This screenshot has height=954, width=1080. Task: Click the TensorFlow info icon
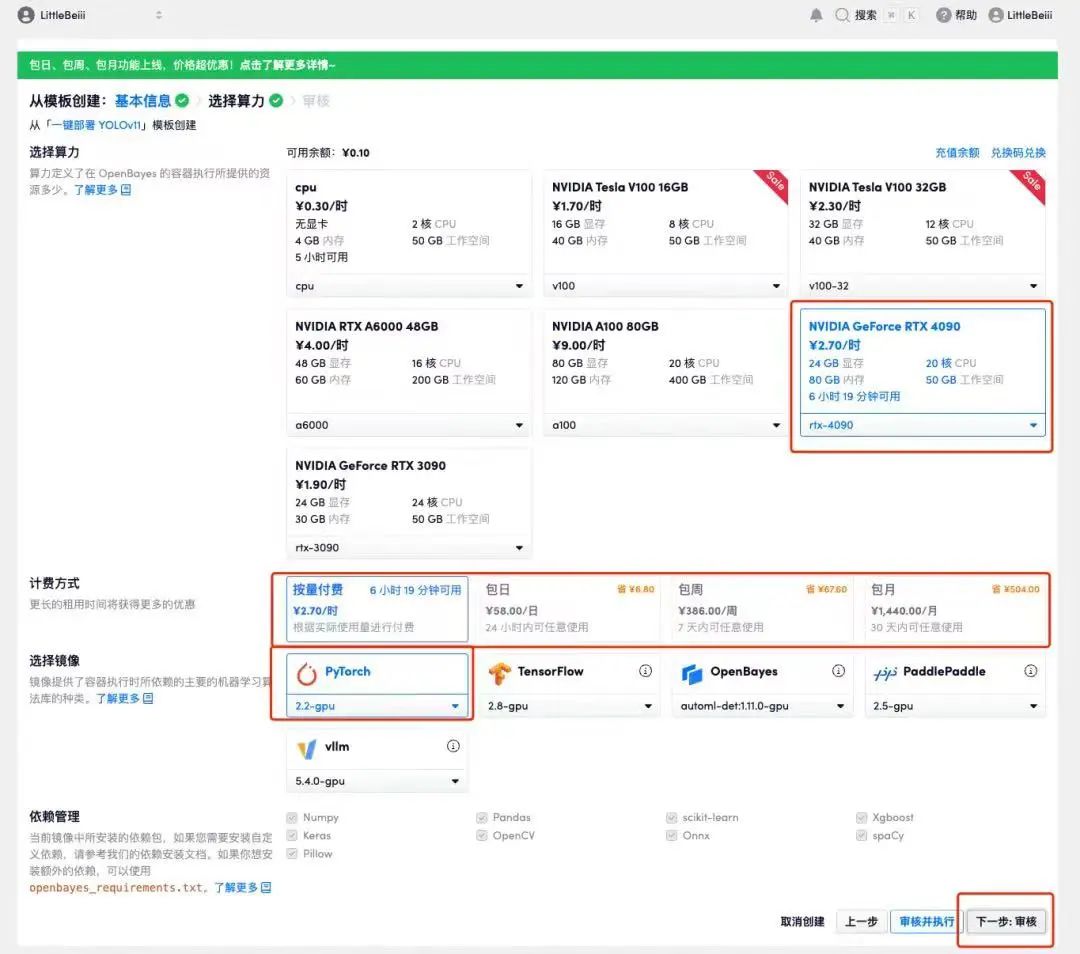[645, 671]
